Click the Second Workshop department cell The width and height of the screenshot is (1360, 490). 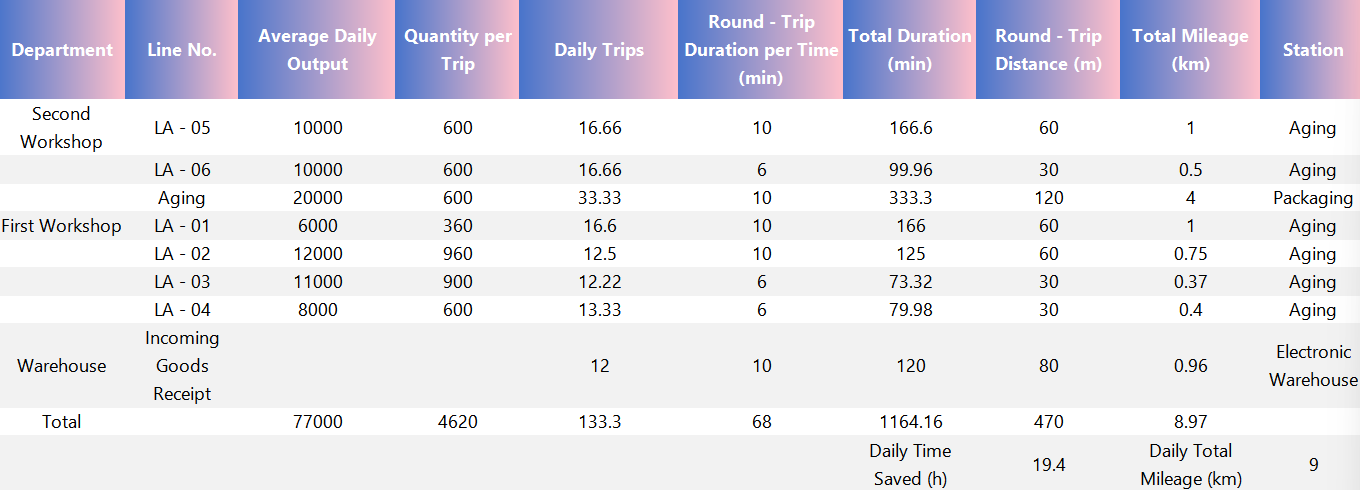click(x=62, y=128)
